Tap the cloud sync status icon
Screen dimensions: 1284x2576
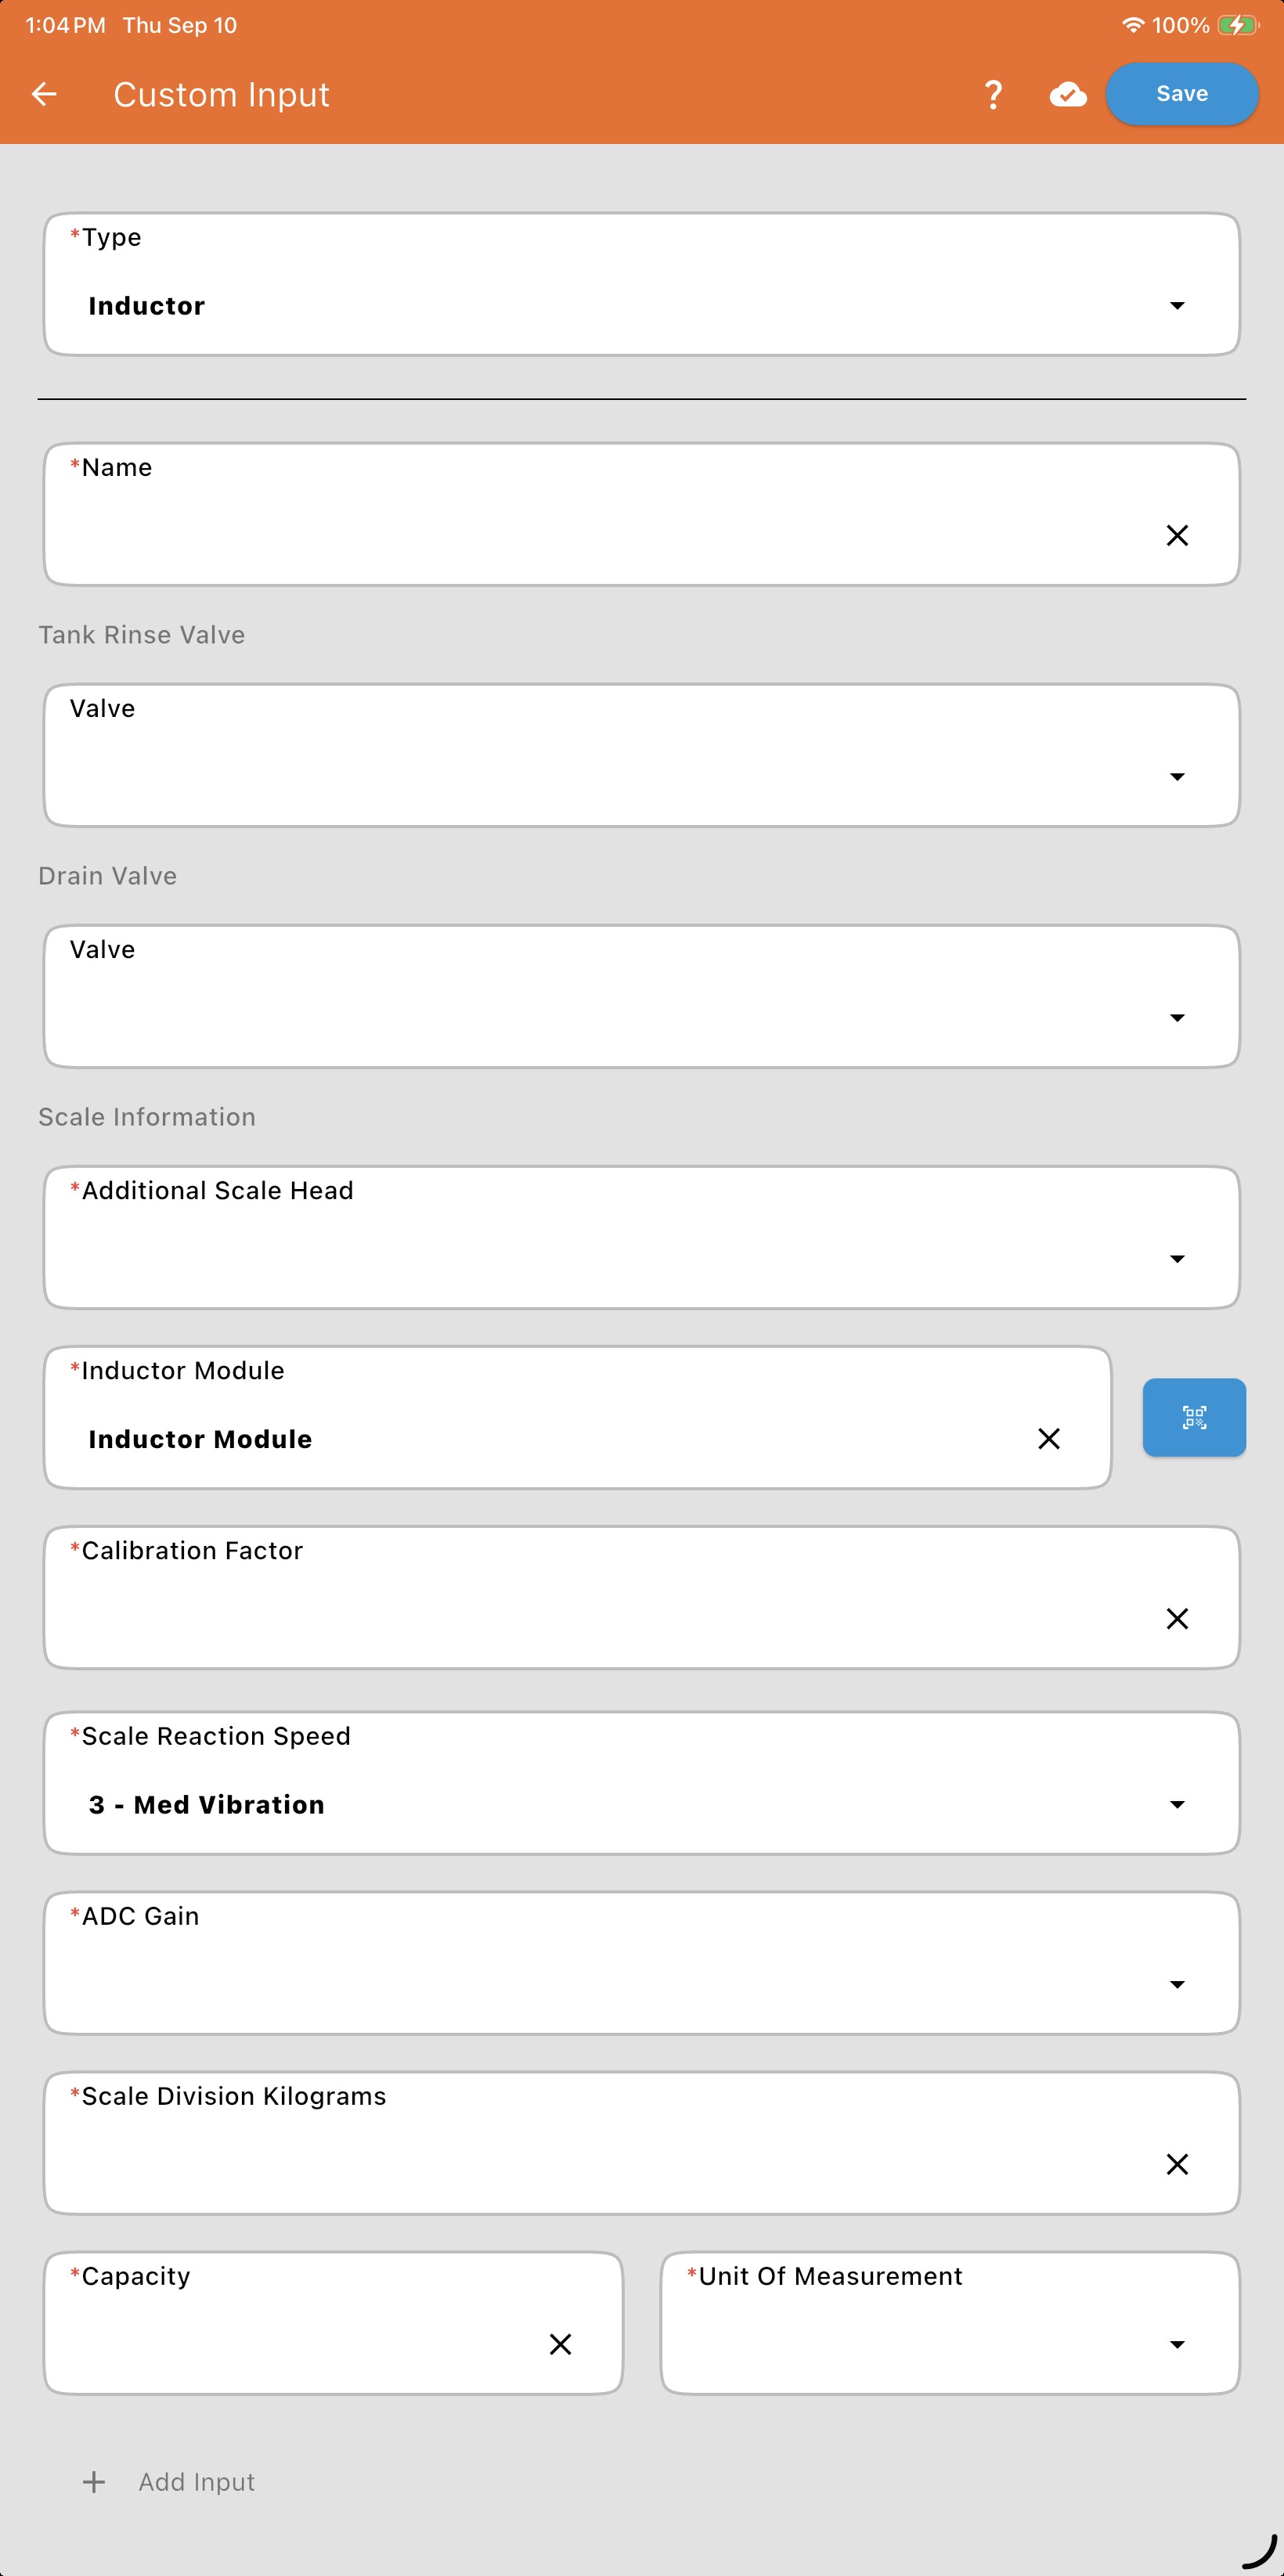click(1068, 94)
